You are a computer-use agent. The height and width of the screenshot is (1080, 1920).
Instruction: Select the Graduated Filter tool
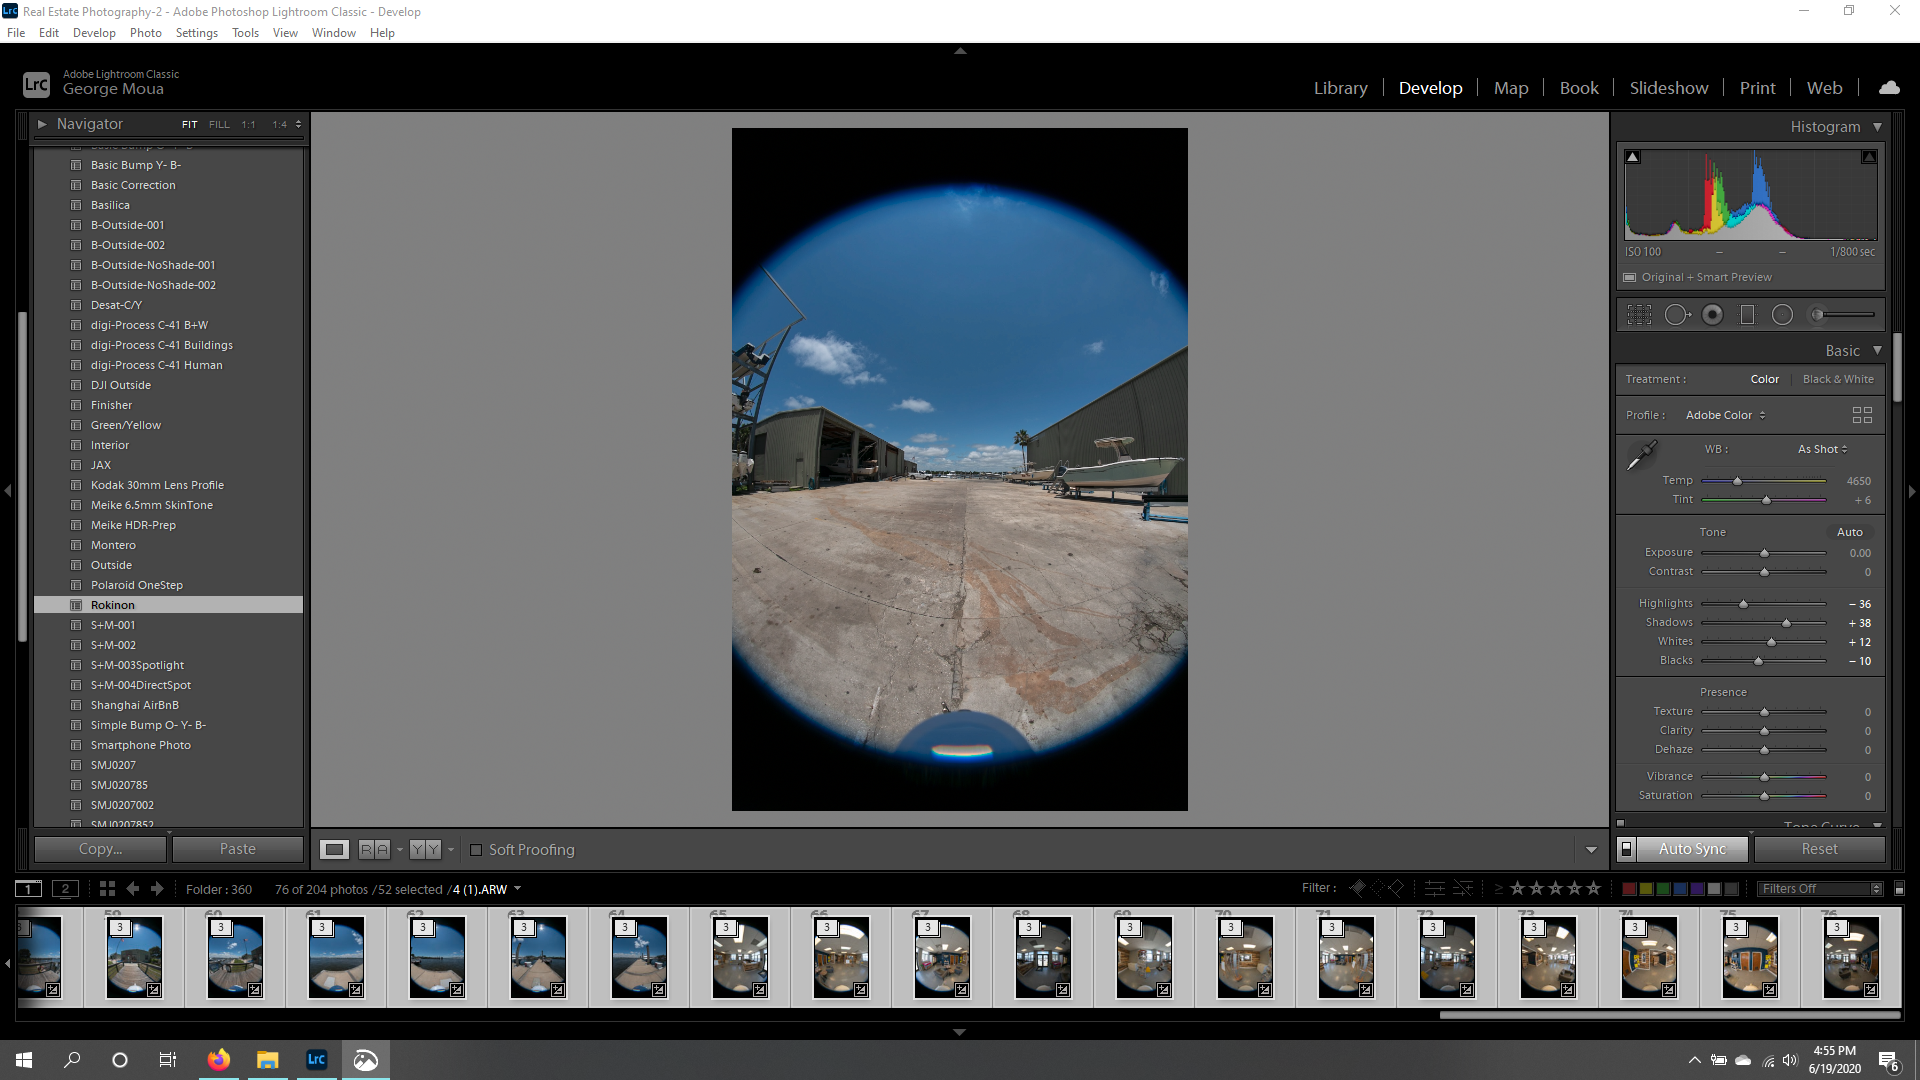pos(1747,315)
